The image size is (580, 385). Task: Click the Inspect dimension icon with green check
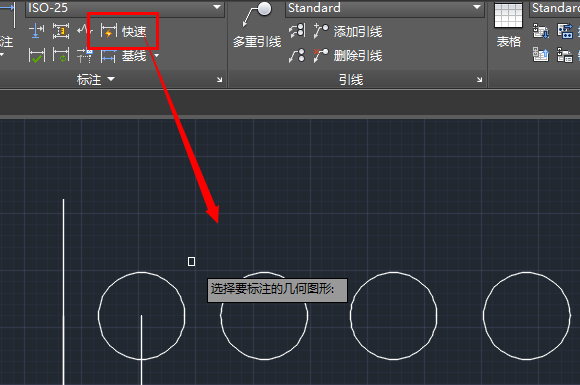tap(37, 56)
